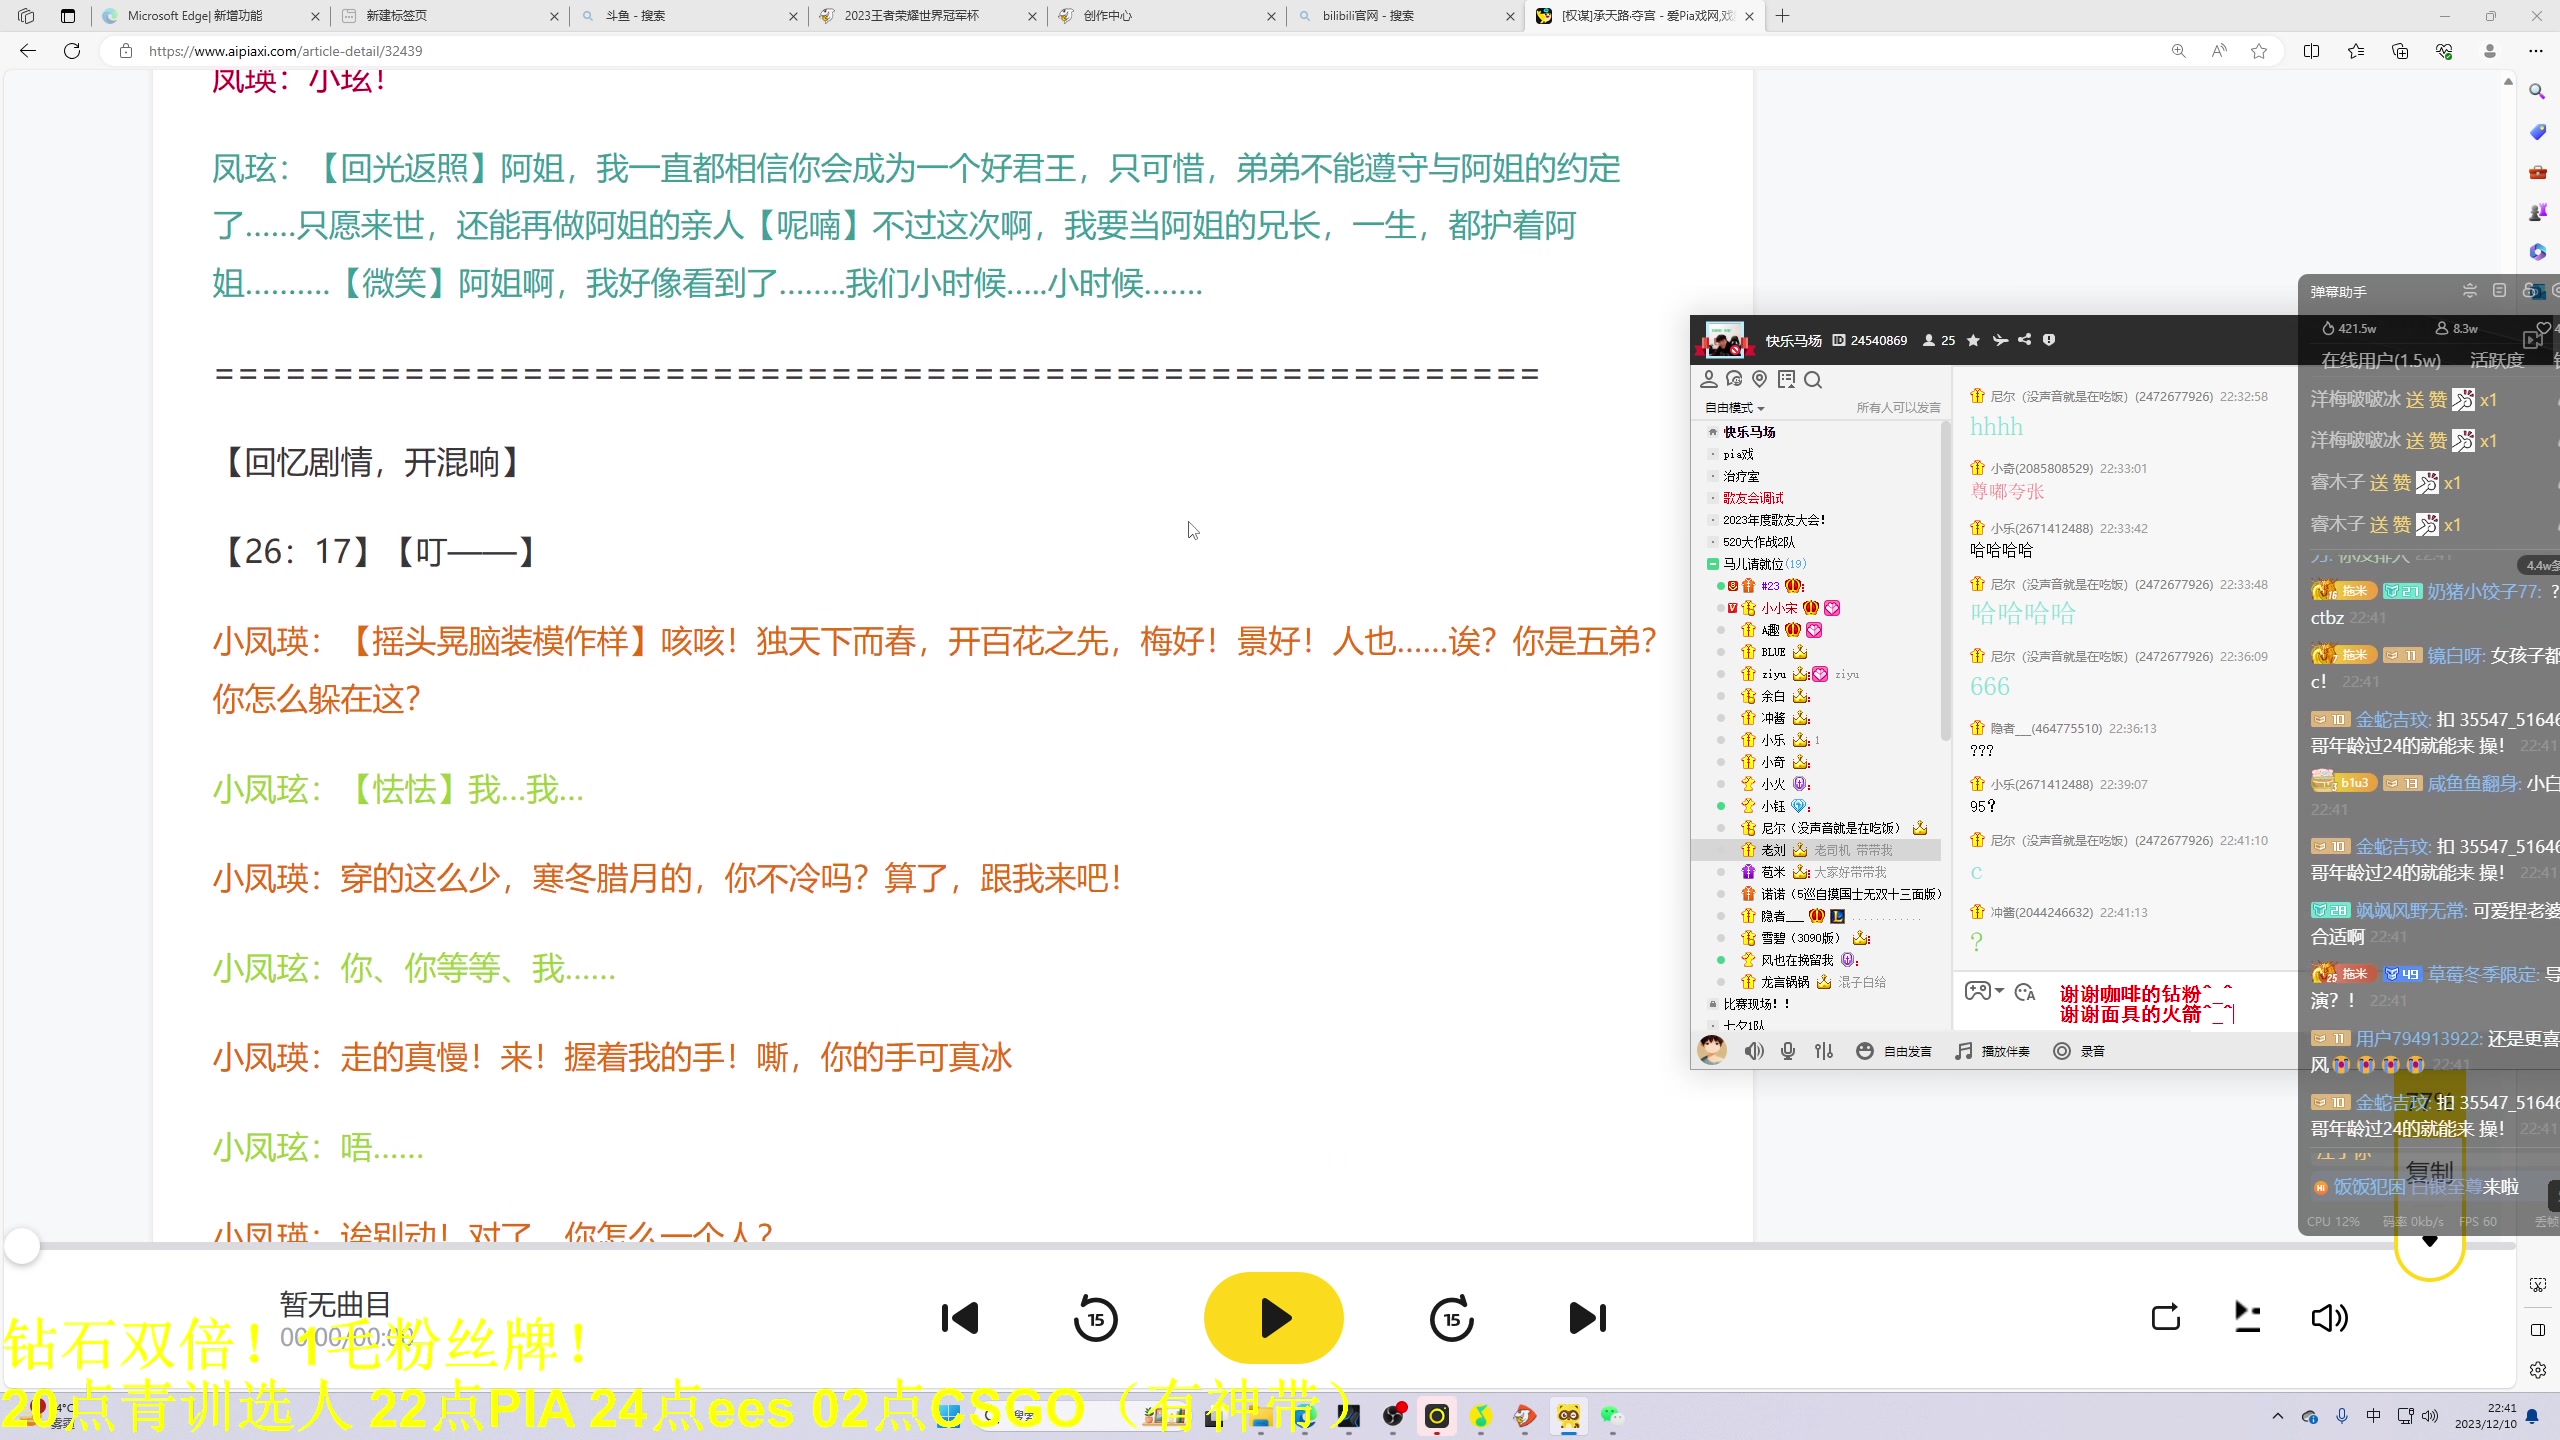The image size is (2560, 1440).
Task: Toggle the 录音 recording button
Action: (2079, 1051)
